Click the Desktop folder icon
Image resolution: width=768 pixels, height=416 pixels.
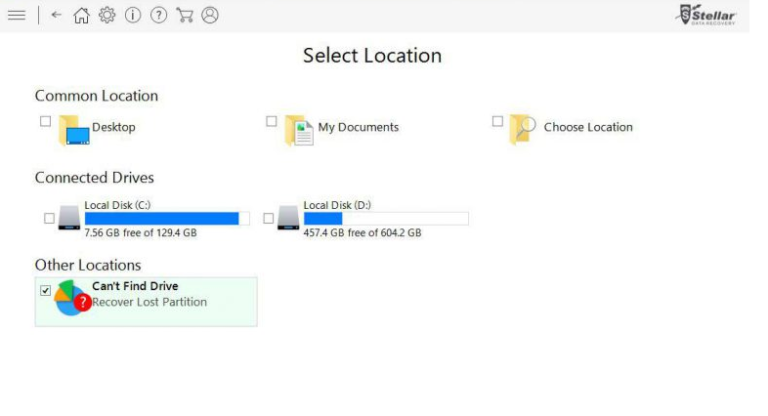(x=74, y=129)
